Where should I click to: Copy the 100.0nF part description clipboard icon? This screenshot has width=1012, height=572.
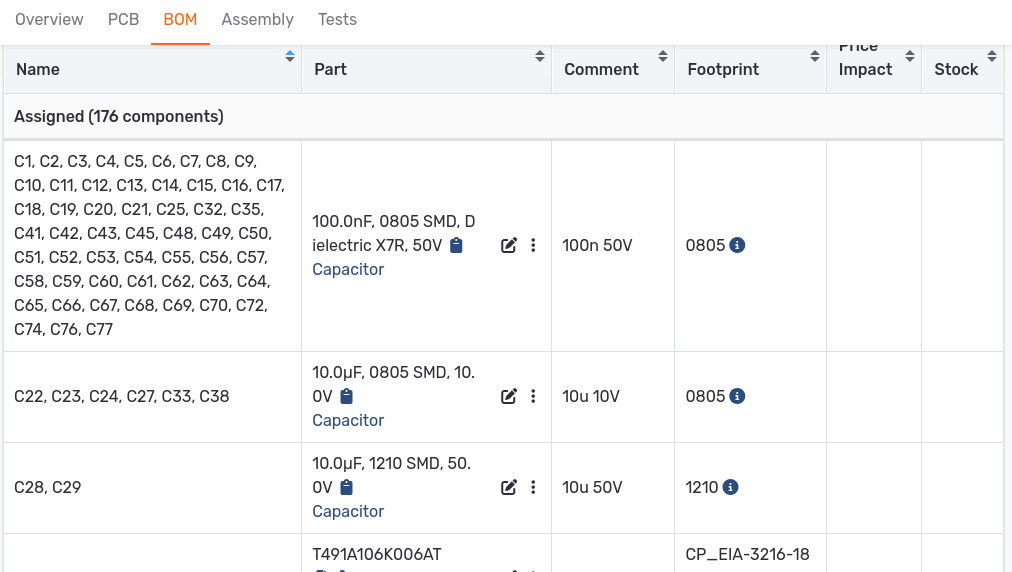pyautogui.click(x=456, y=246)
